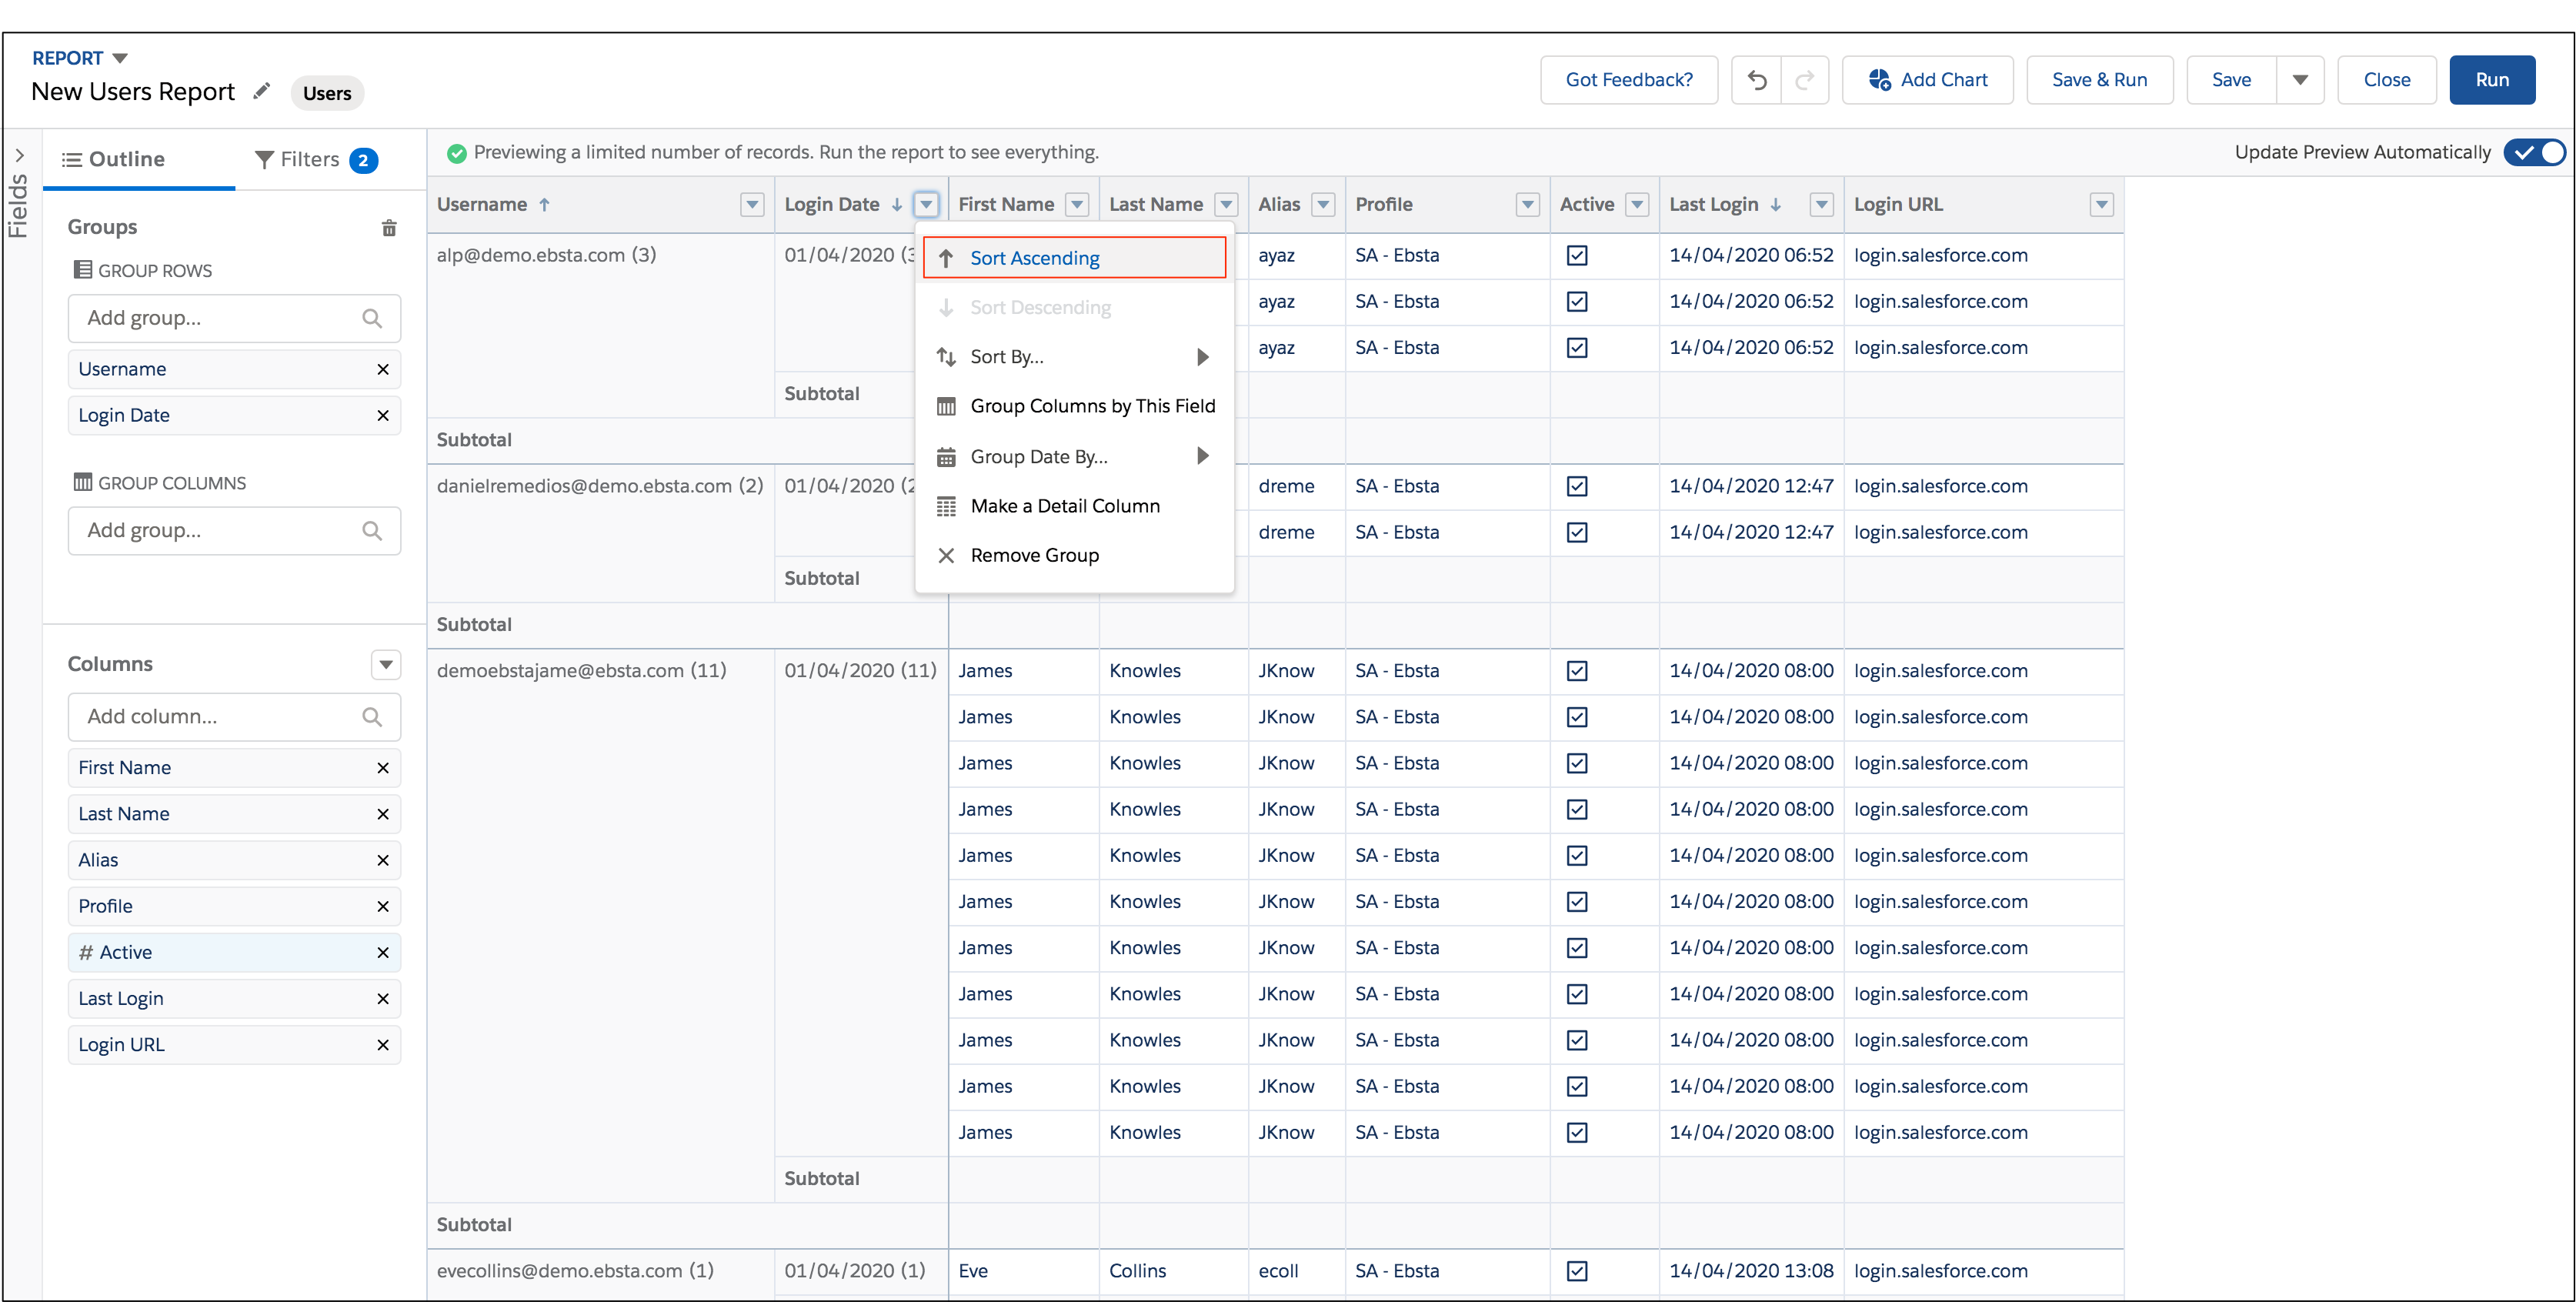
Task: Choose Remove Group in context menu
Action: [1034, 556]
